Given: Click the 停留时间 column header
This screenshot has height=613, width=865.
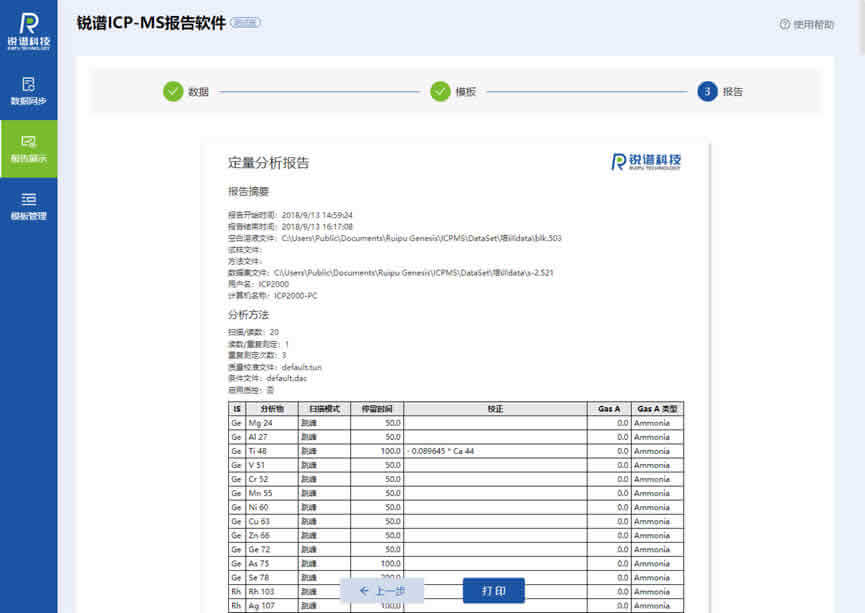Looking at the screenshot, I should coord(377,409).
